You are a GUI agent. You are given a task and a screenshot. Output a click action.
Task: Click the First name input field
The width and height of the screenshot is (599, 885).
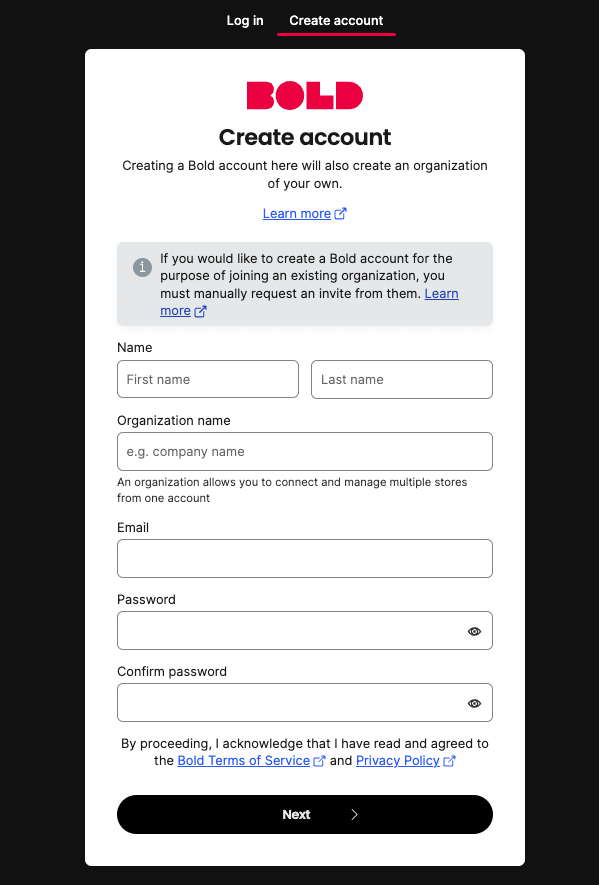207,379
